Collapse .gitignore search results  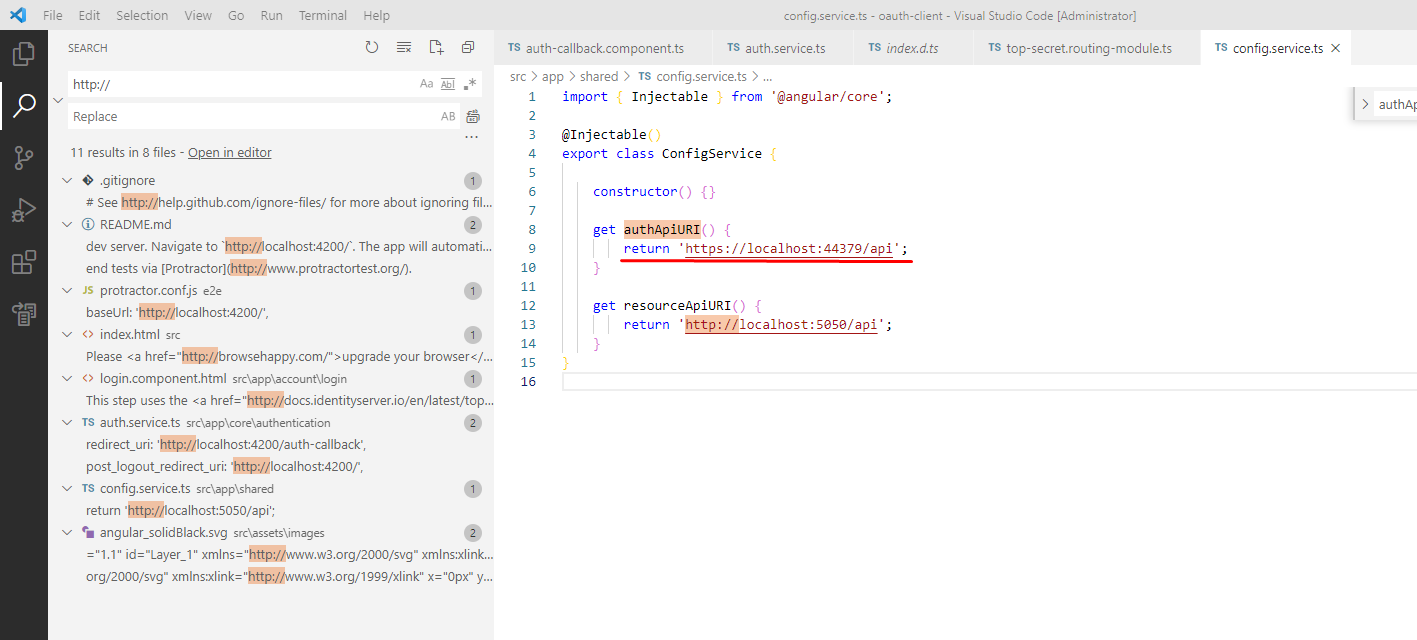tap(67, 181)
